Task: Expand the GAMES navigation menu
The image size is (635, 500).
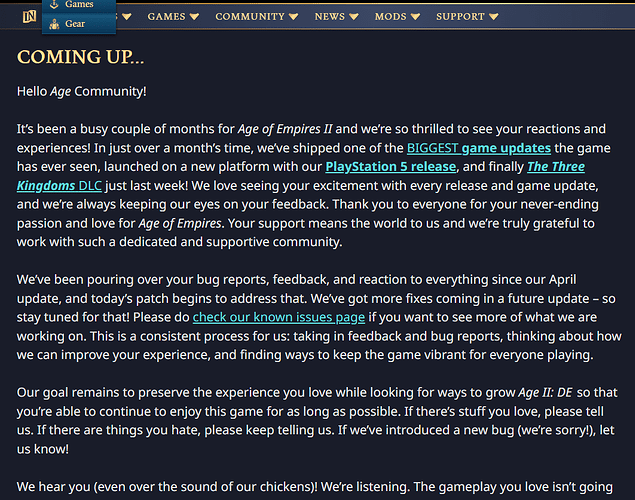Action: click(173, 17)
